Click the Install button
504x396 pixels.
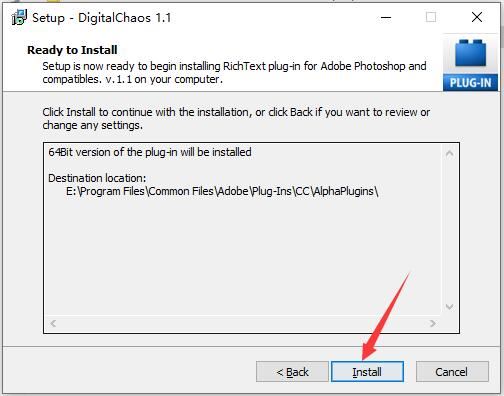pyautogui.click(x=367, y=371)
